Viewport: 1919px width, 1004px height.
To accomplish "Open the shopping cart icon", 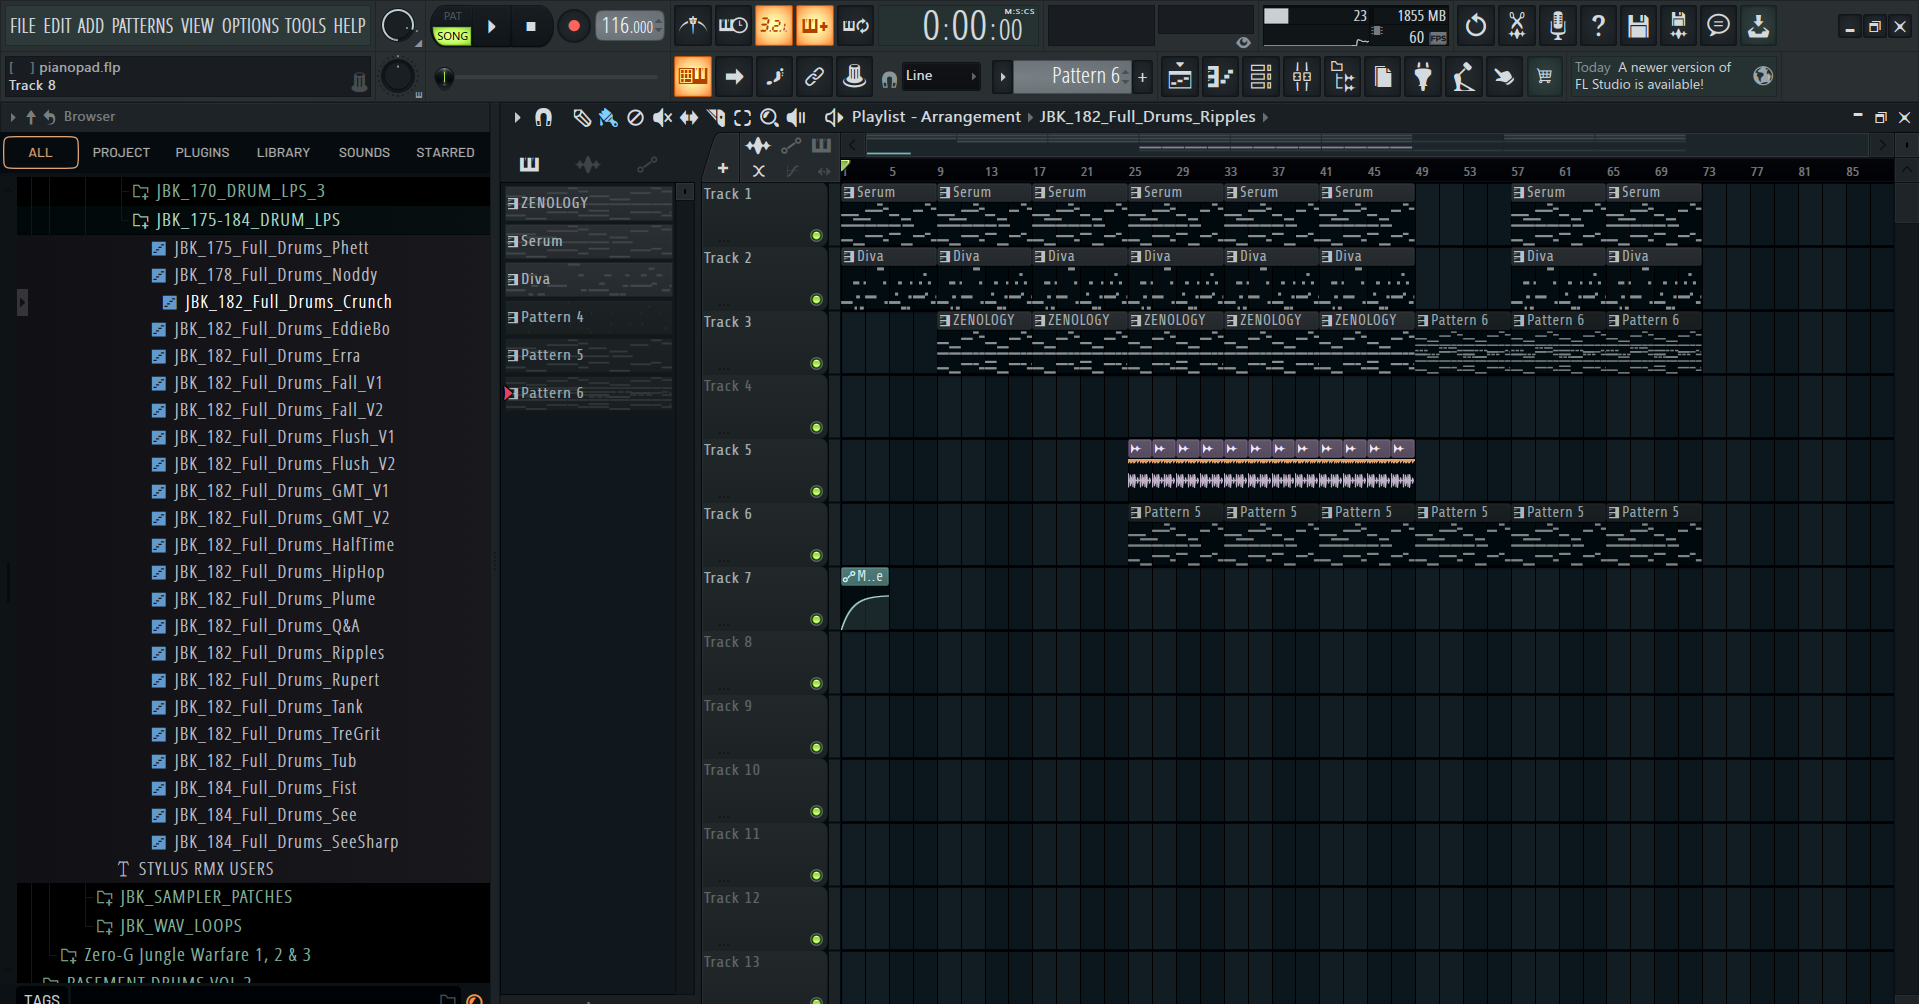I will 1544,77.
